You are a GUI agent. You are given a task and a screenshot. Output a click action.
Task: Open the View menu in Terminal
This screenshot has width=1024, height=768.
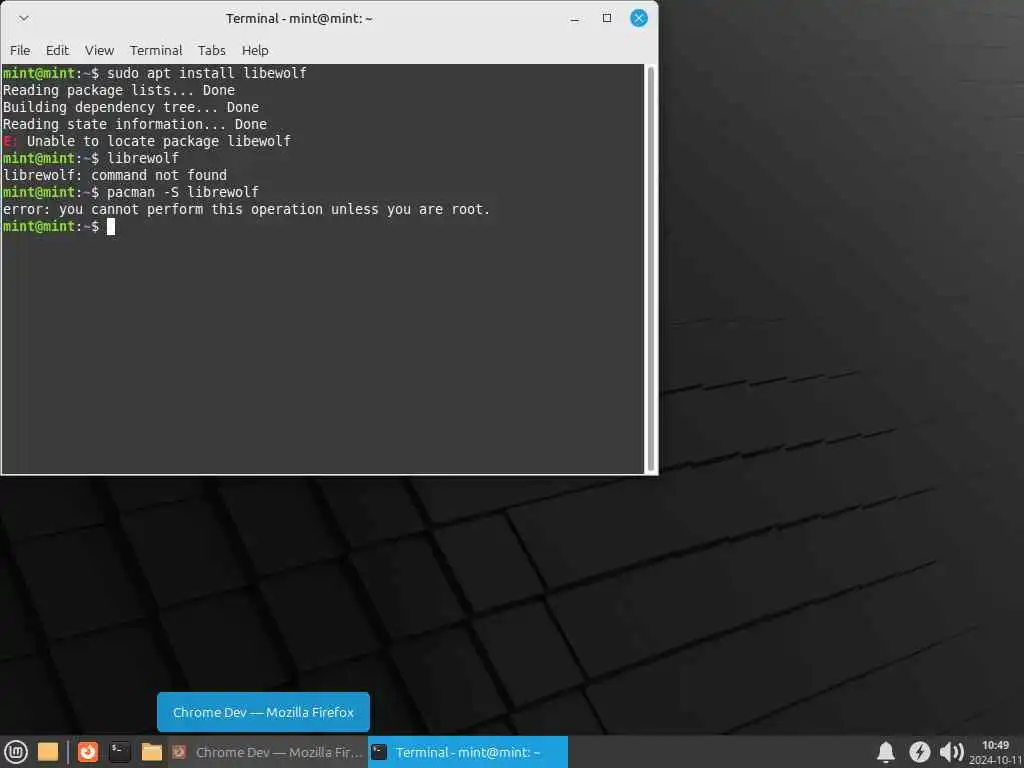point(99,50)
